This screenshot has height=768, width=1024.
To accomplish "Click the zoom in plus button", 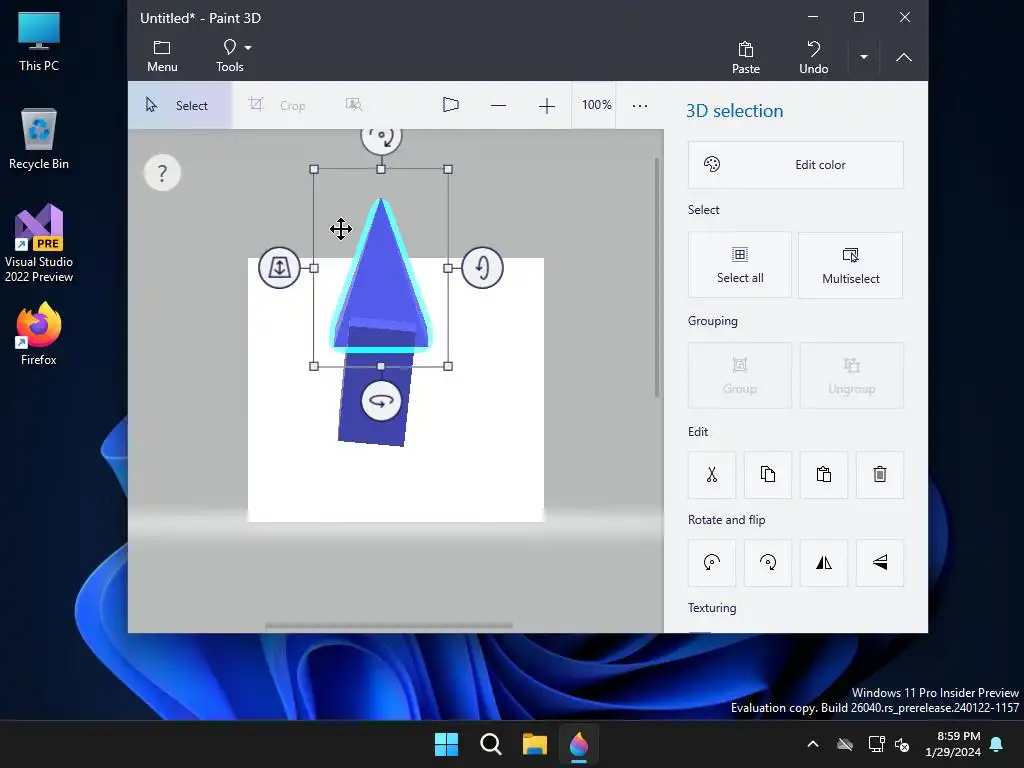I will [x=547, y=106].
